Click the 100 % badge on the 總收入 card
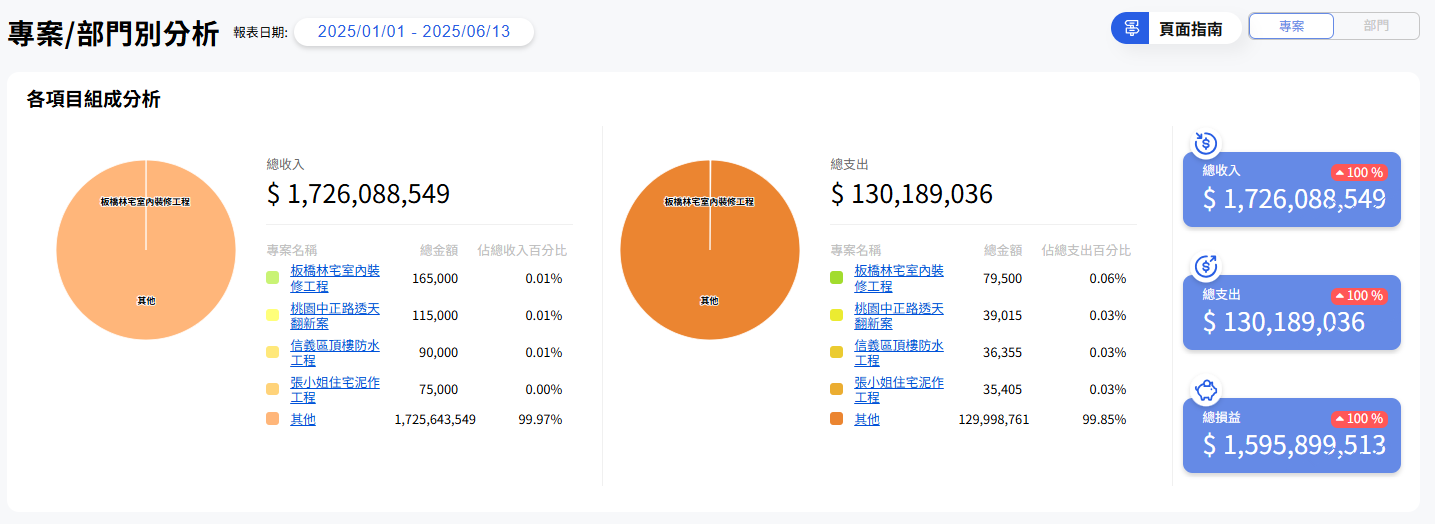The width and height of the screenshot is (1435, 524). point(1359,172)
